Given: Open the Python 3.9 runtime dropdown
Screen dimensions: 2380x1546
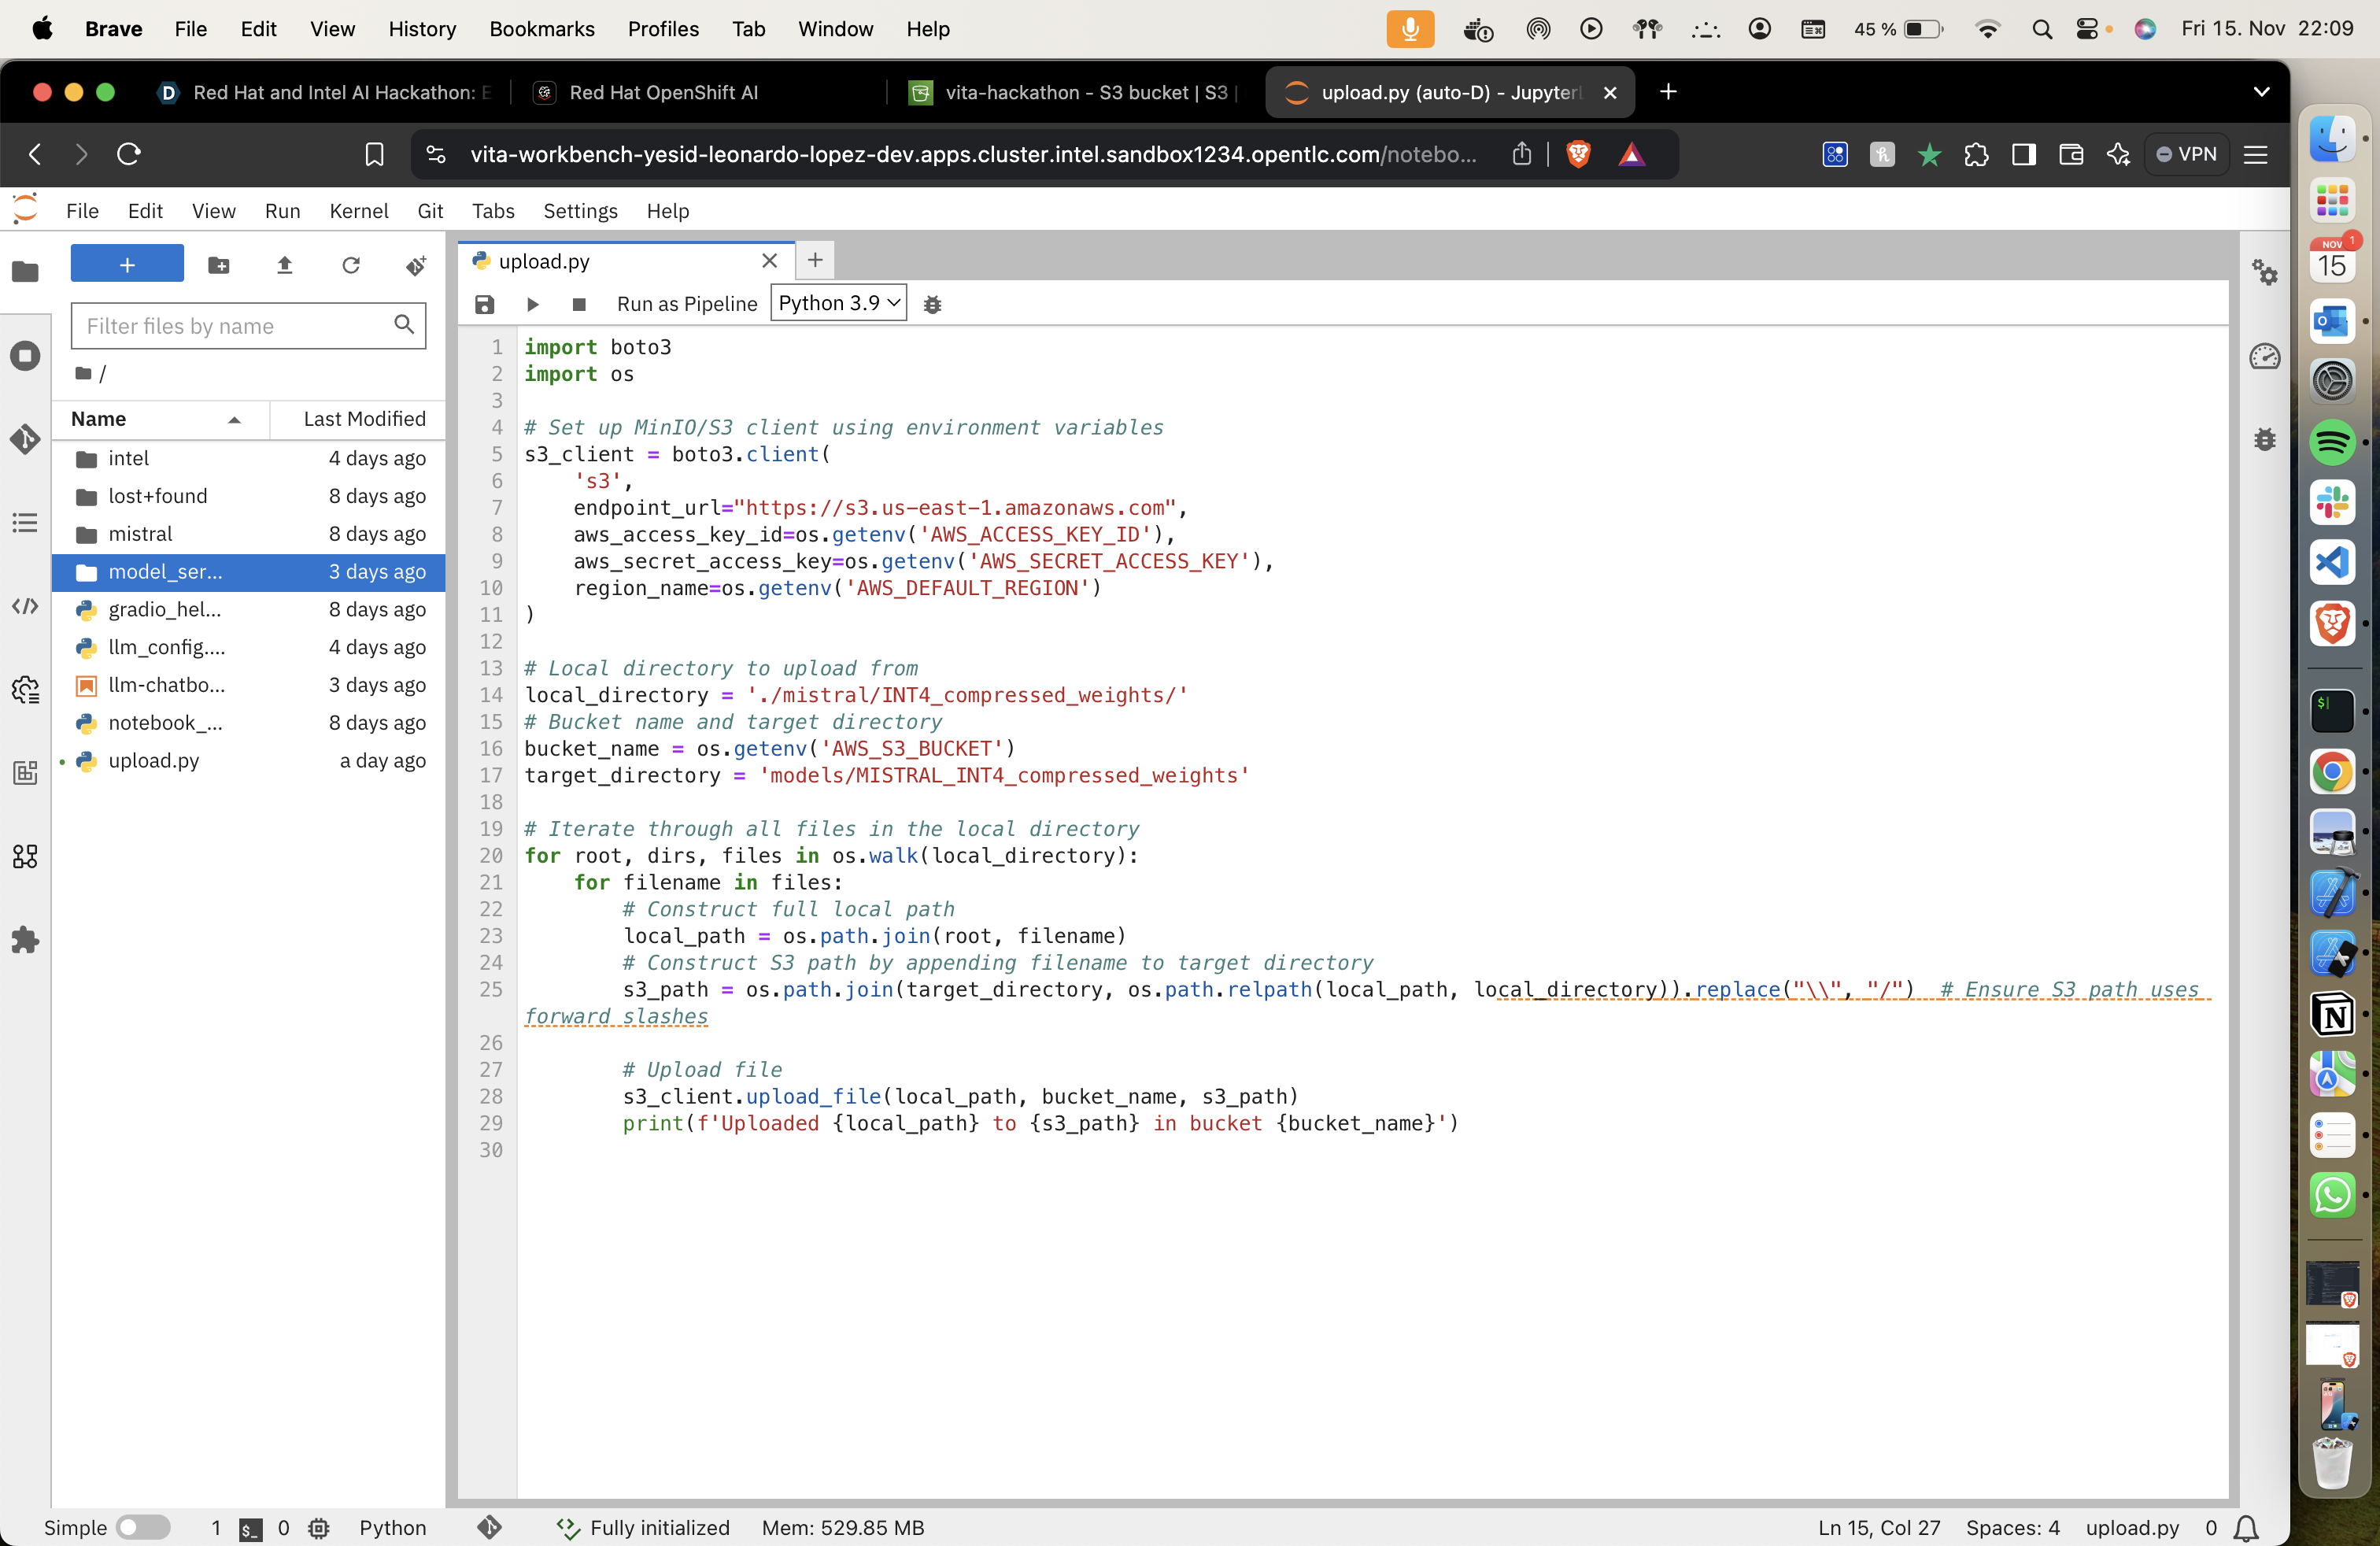Looking at the screenshot, I should tap(838, 303).
